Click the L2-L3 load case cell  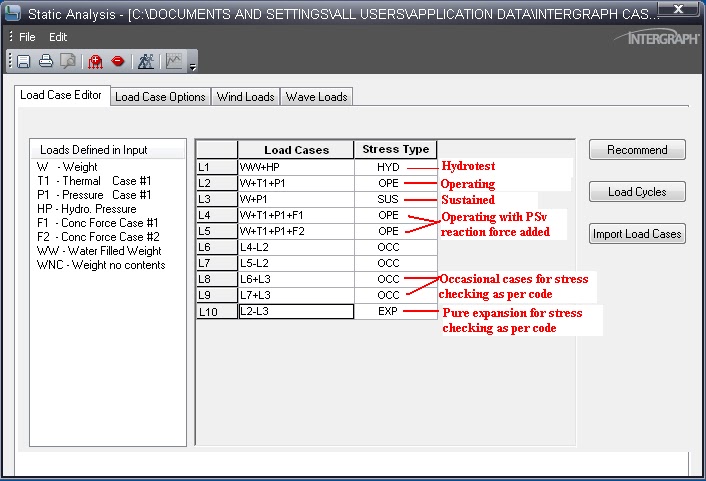296,311
